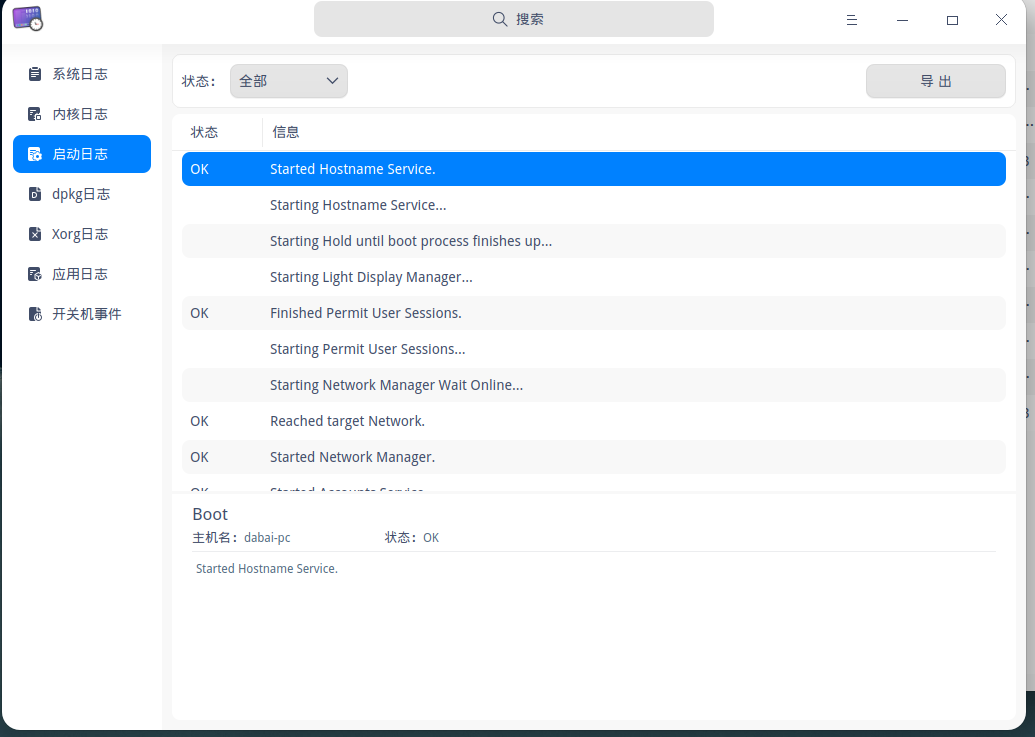1035x737 pixels.
Task: Switch to 内核日志 section
Action: [82, 114]
